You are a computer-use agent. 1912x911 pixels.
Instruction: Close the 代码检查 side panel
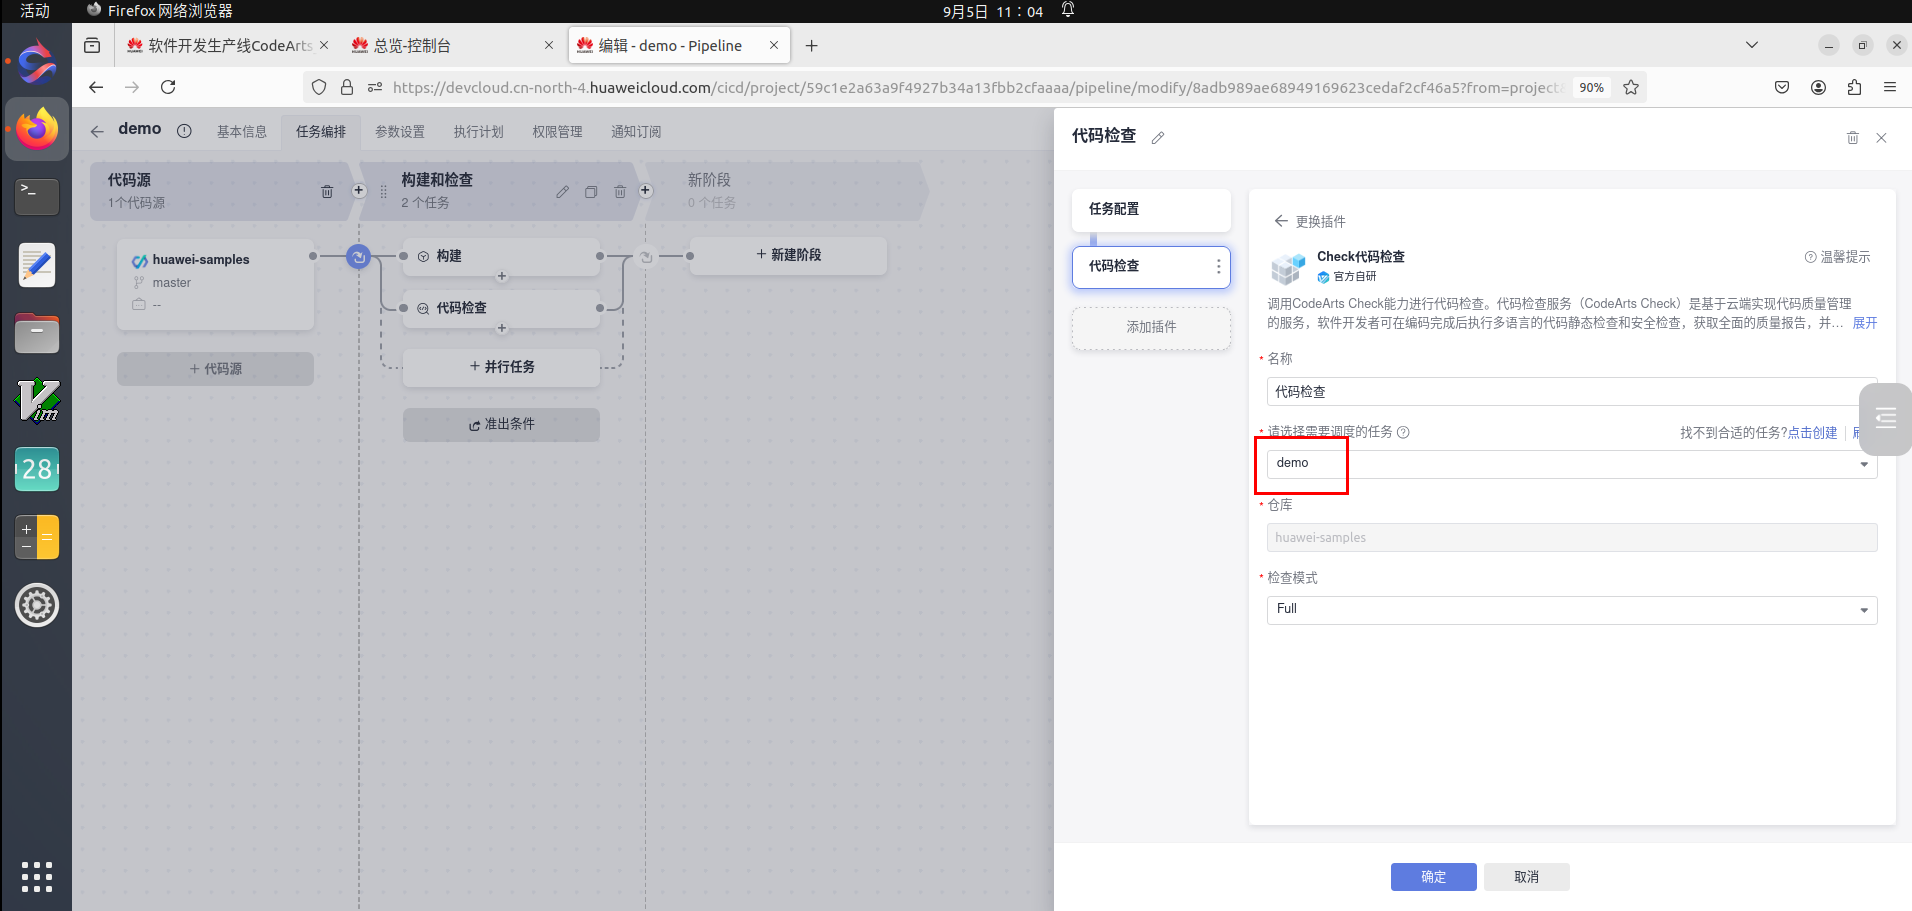[x=1881, y=138]
